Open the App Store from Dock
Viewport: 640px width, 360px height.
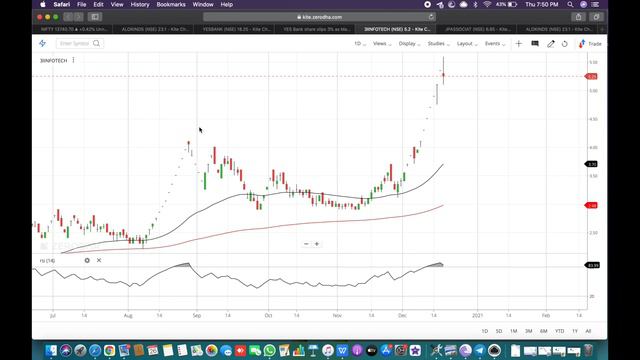tap(386, 350)
